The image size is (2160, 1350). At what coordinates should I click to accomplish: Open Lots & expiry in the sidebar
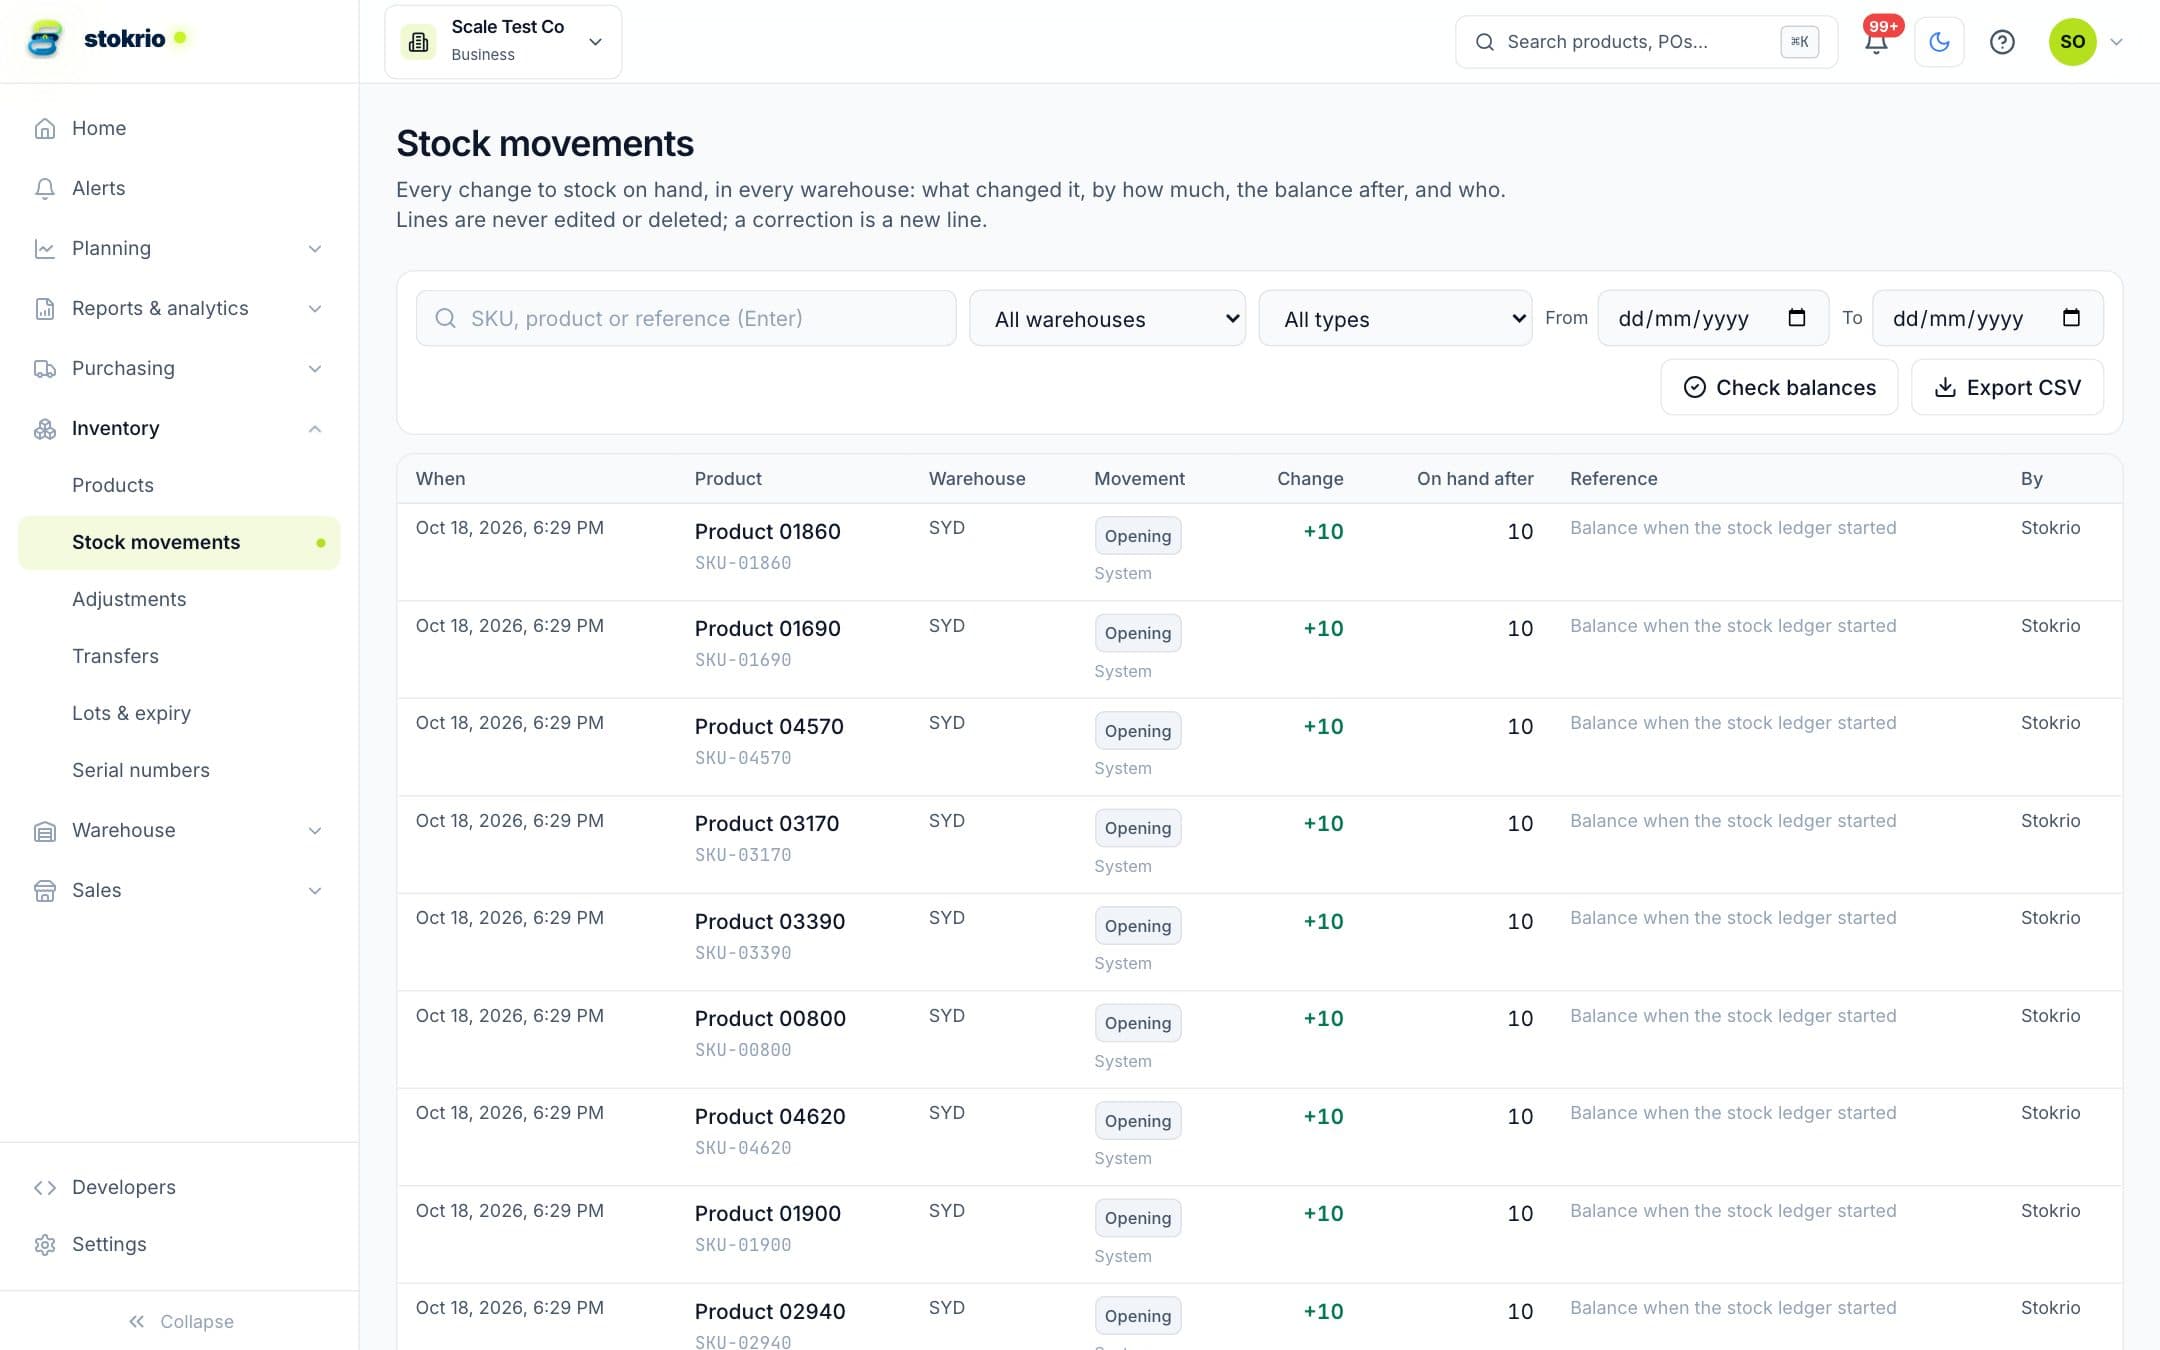pyautogui.click(x=131, y=713)
